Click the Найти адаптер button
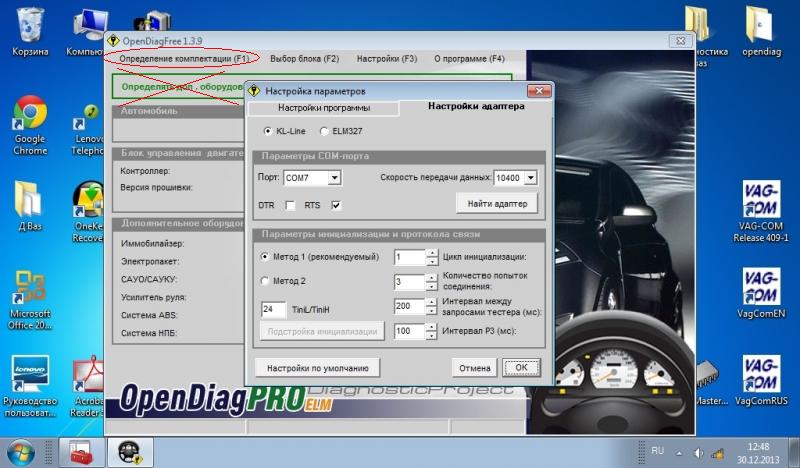This screenshot has width=800, height=468. (x=497, y=204)
